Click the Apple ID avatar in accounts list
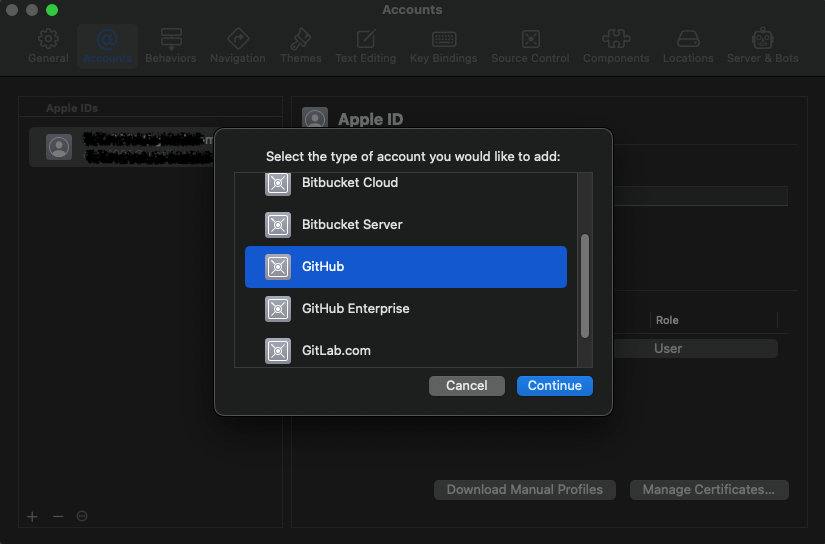The width and height of the screenshot is (825, 544). pos(59,147)
